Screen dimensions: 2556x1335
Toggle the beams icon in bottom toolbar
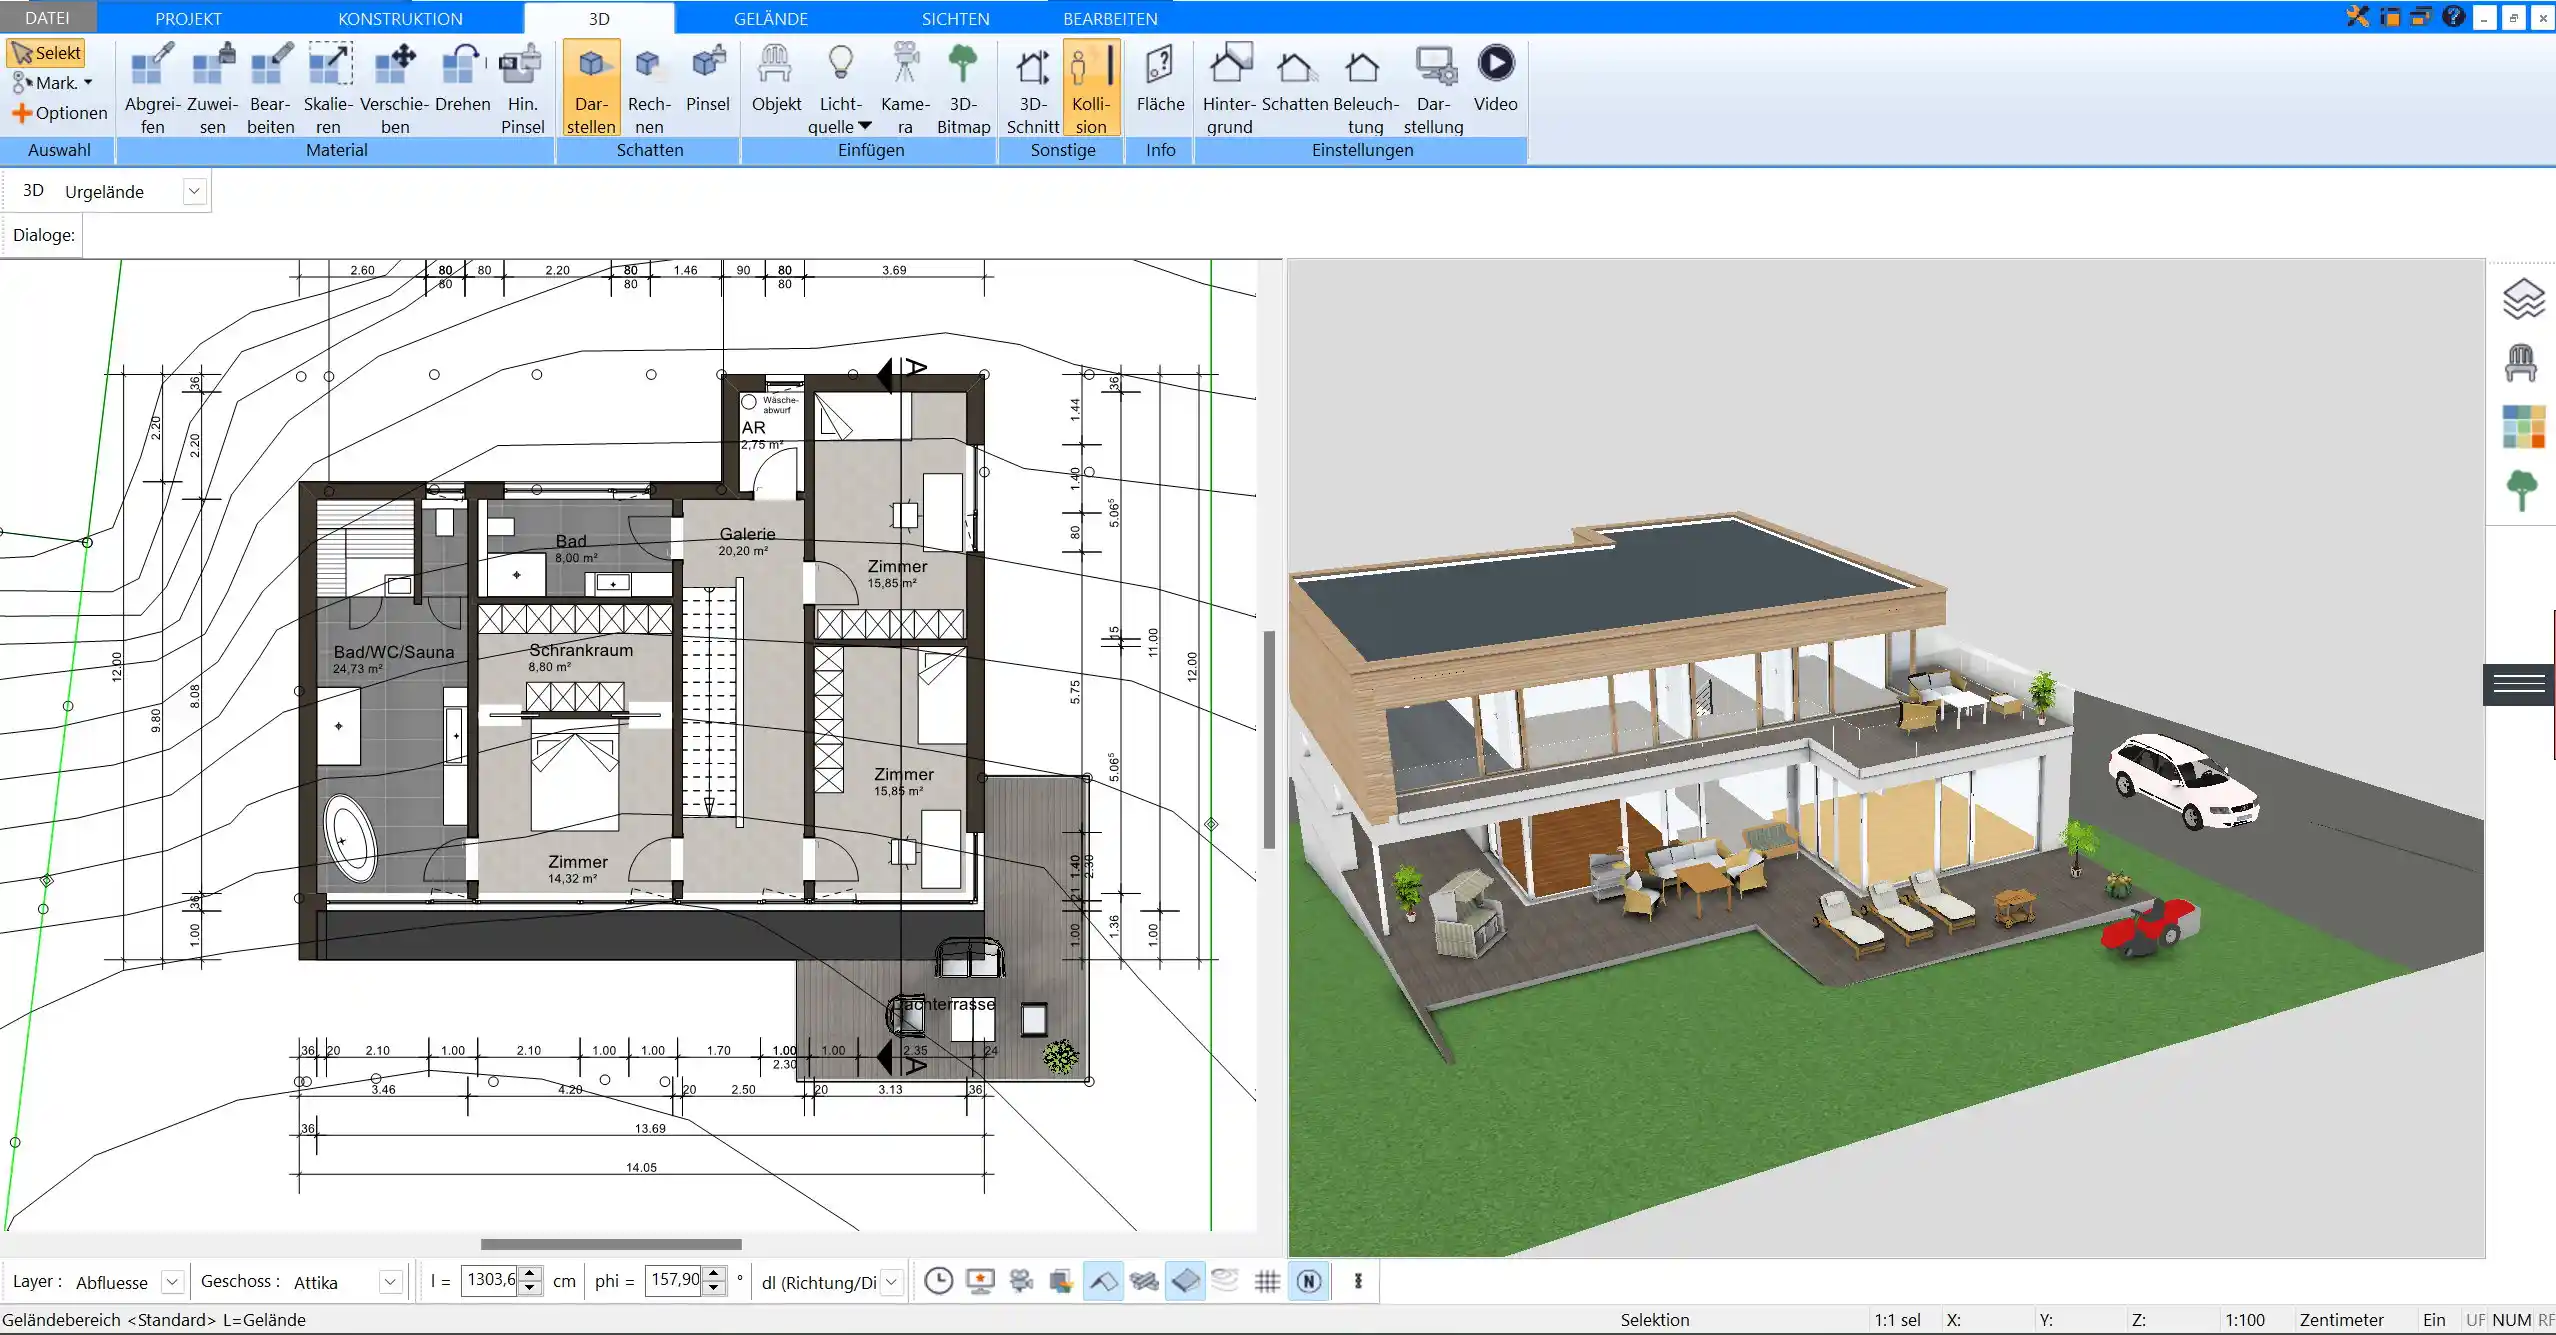click(x=1144, y=1281)
